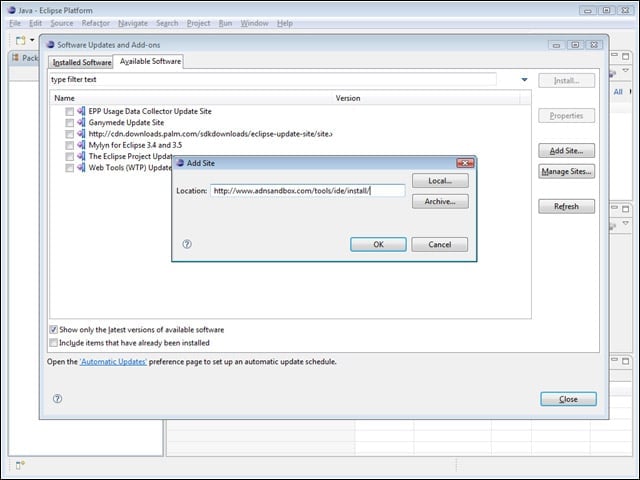Switch to the Installed Software tab

(x=82, y=62)
